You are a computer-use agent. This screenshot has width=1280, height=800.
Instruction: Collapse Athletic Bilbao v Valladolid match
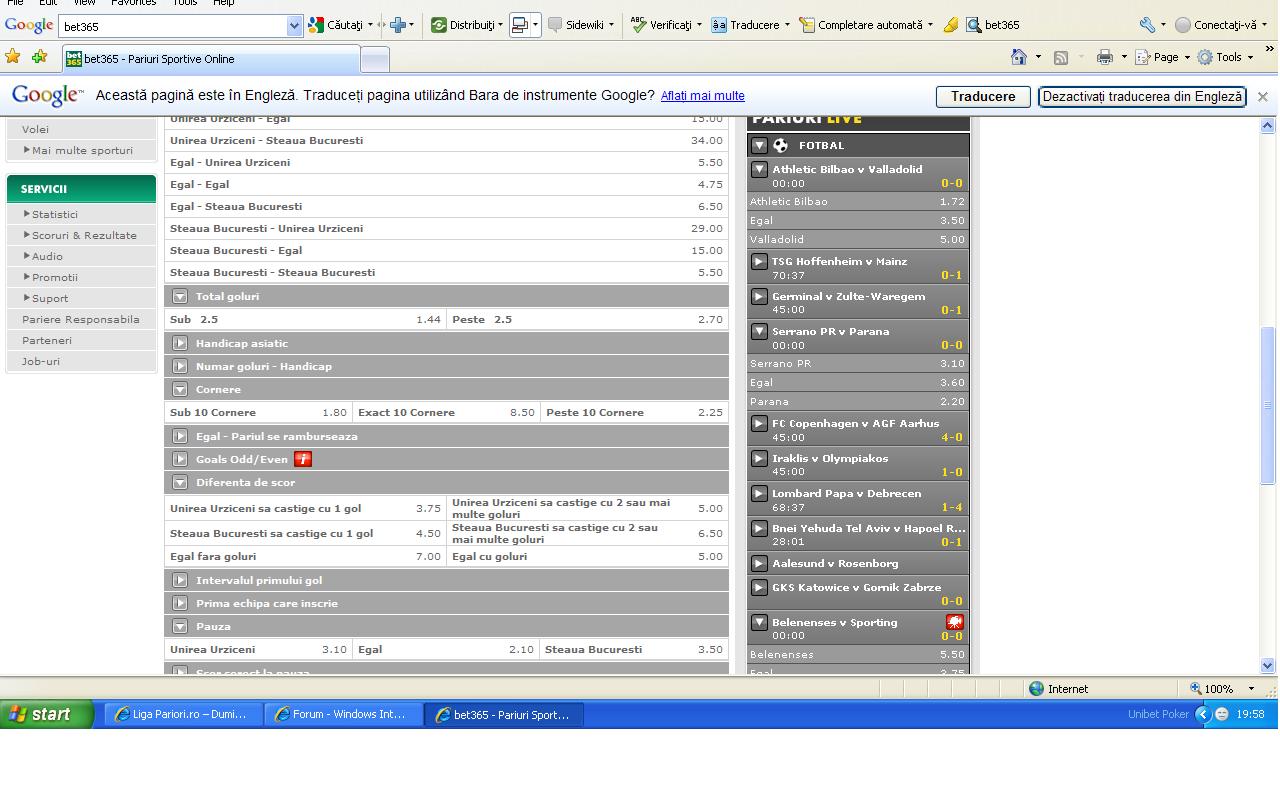pyautogui.click(x=759, y=169)
